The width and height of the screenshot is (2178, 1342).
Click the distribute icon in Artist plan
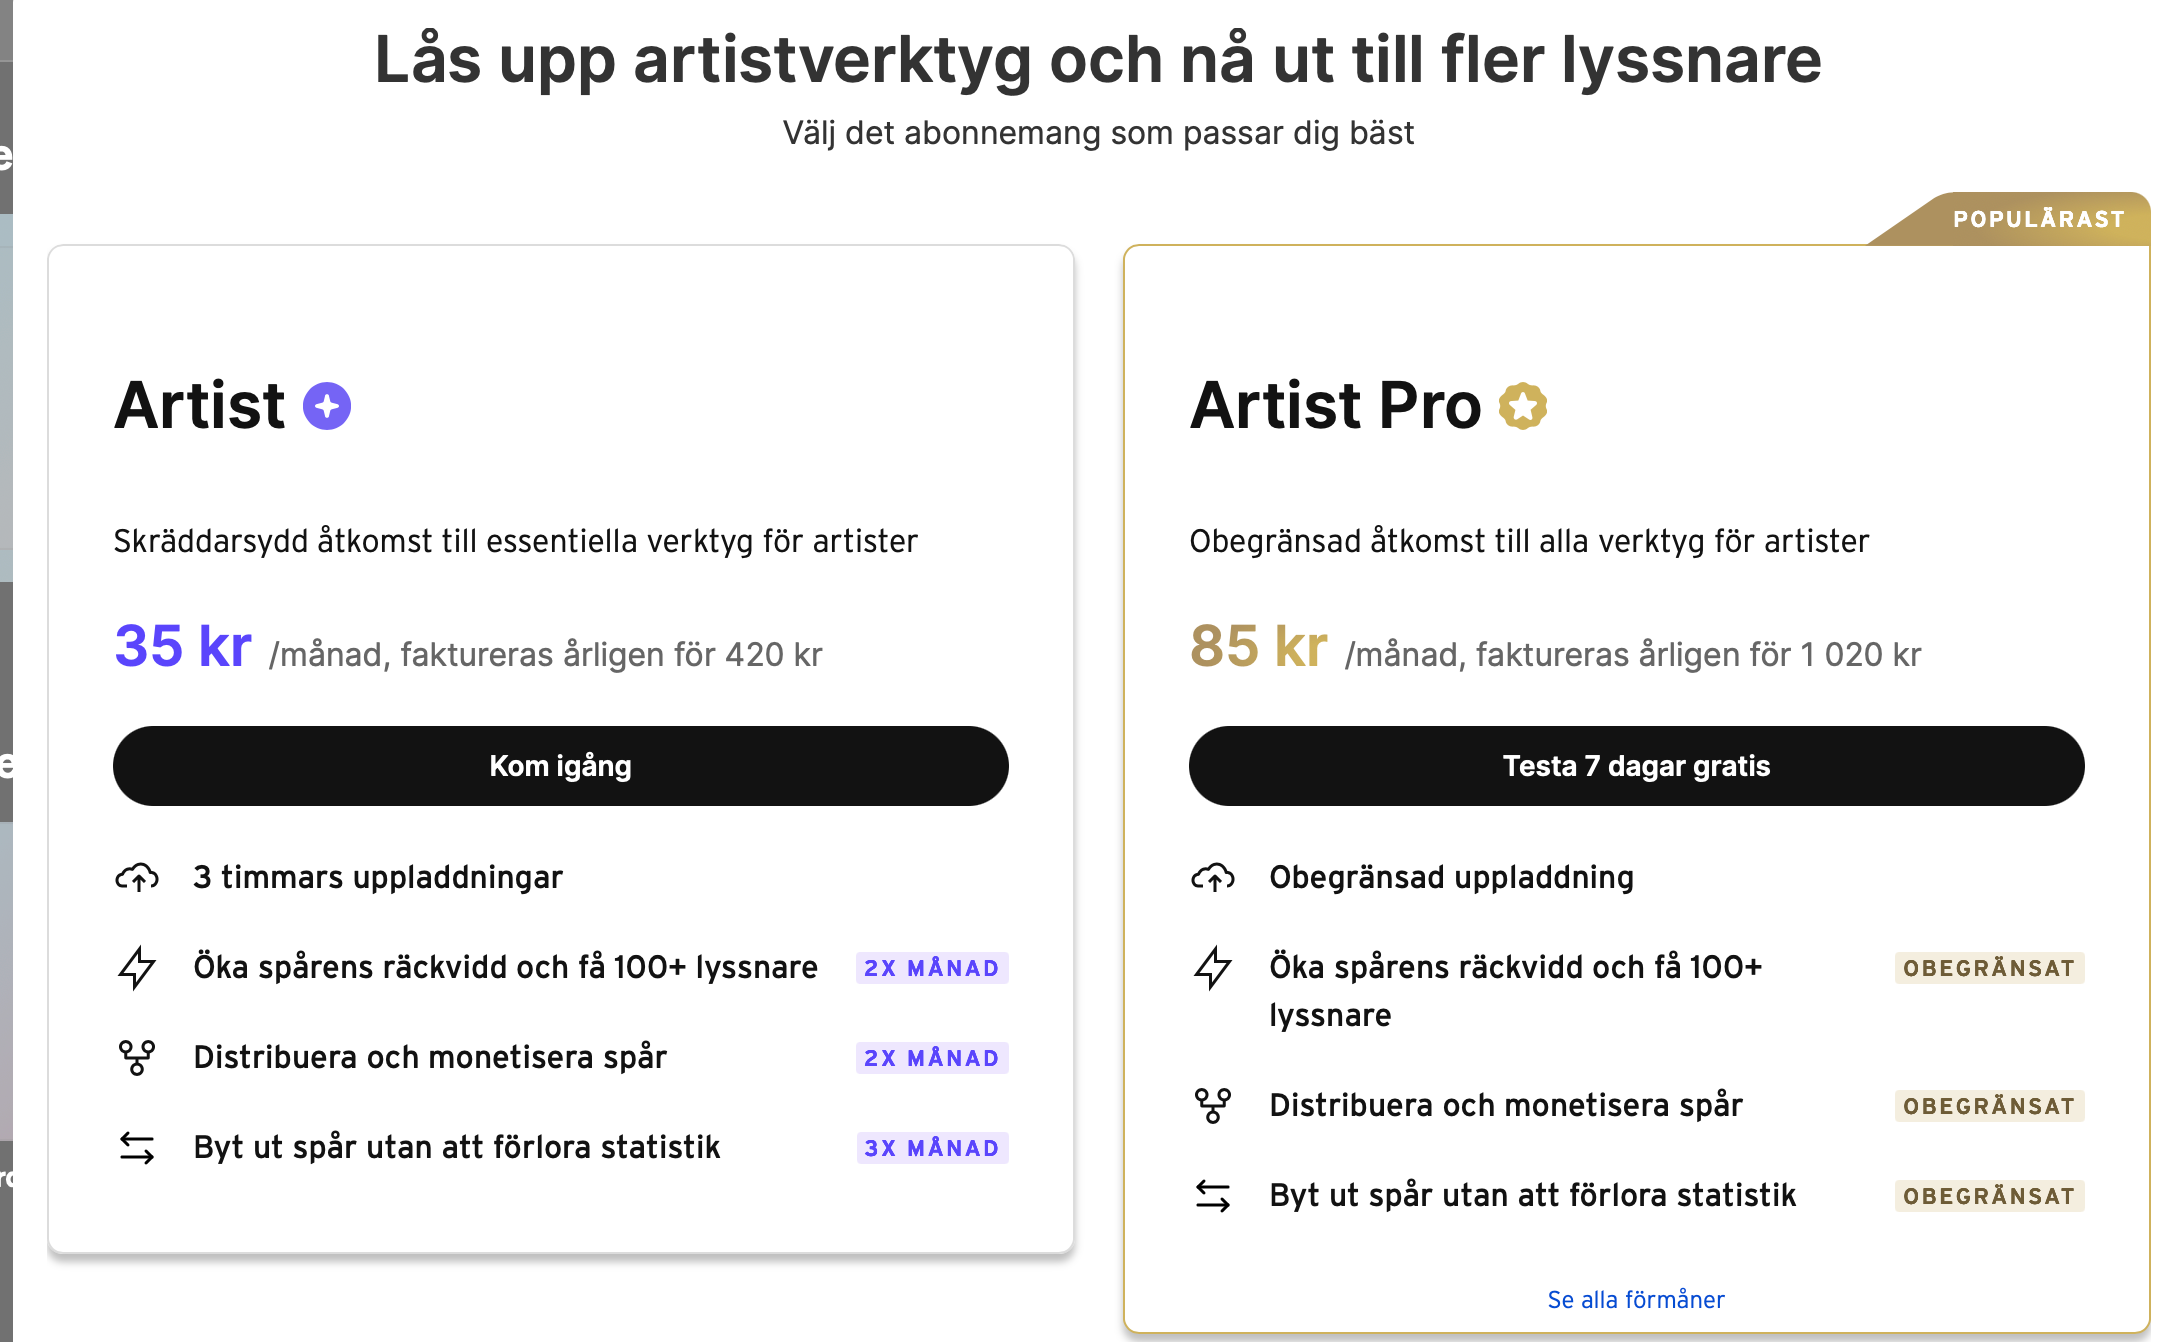pyautogui.click(x=137, y=1057)
